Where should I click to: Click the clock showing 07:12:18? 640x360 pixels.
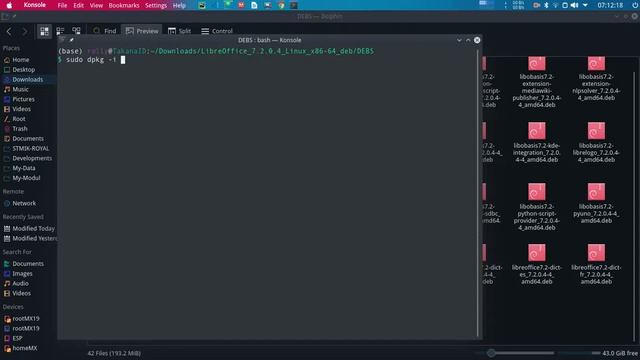[x=610, y=5]
